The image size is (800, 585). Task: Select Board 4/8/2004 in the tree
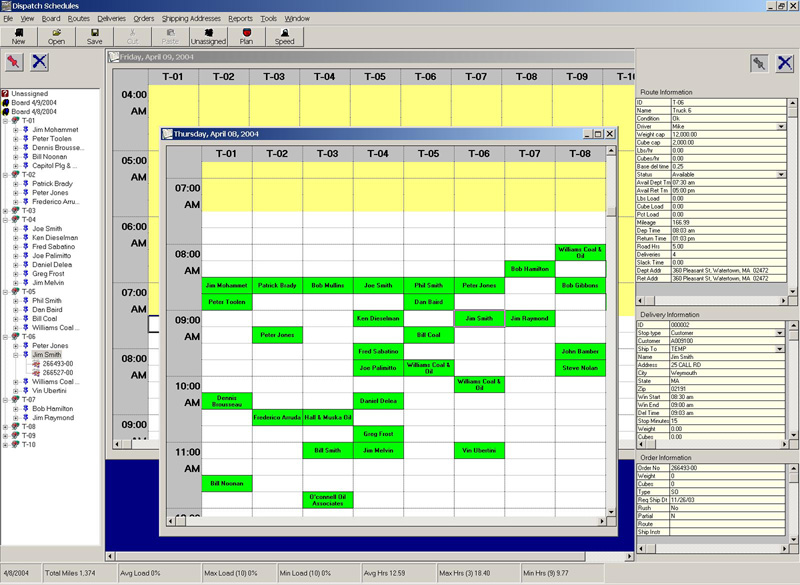click(34, 112)
